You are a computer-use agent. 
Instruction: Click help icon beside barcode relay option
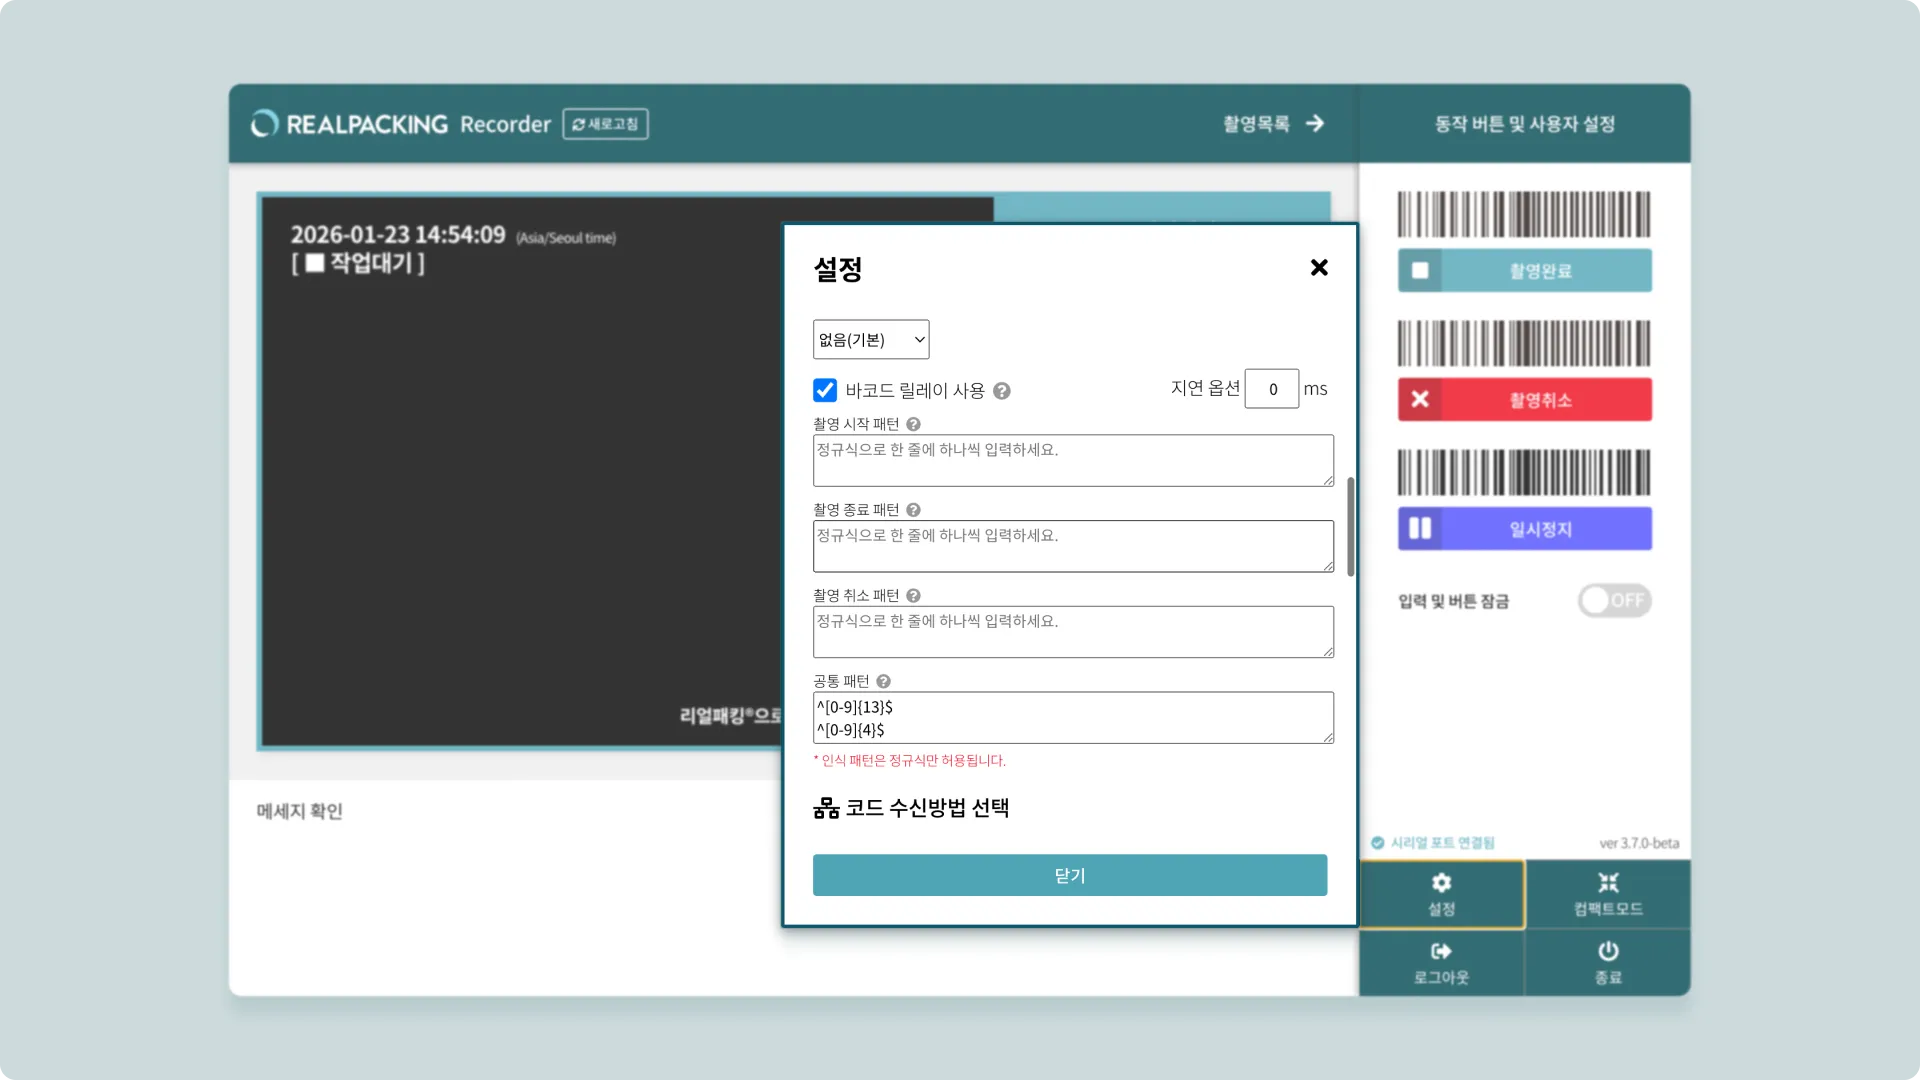(1002, 391)
